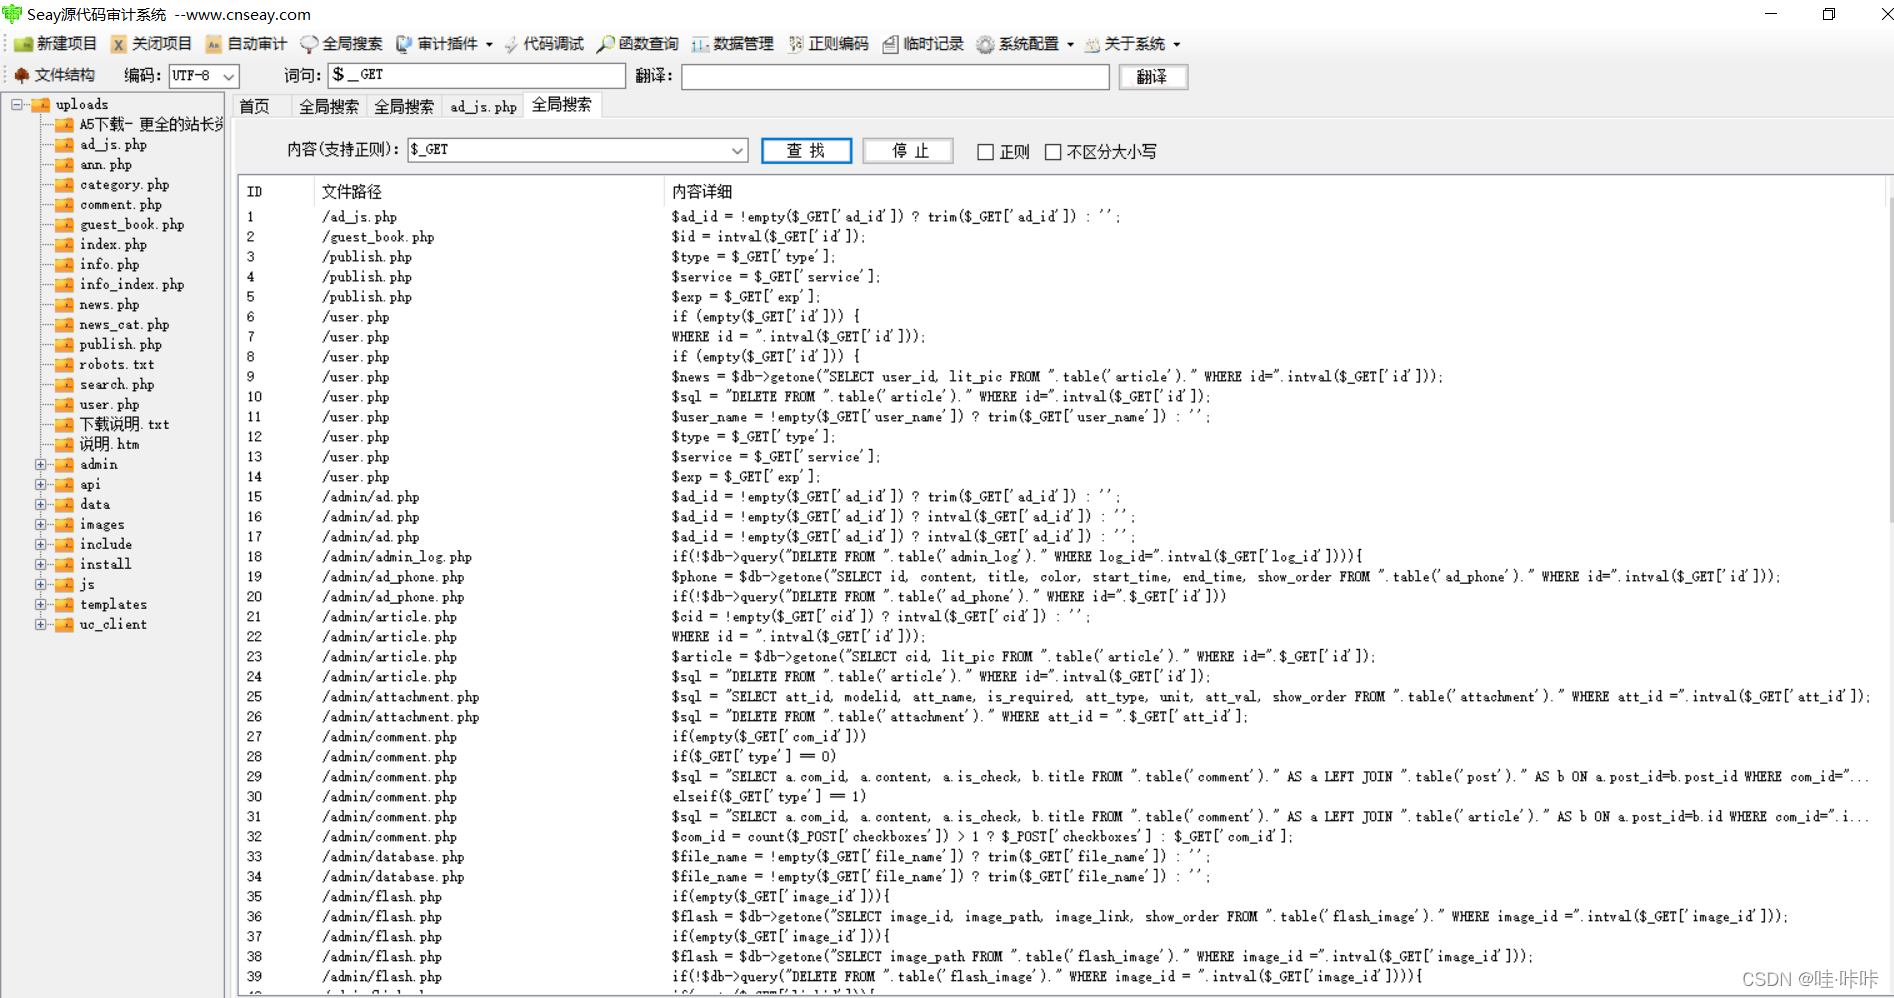Select result row 34 /admin/database.php
Screen dimensions: 1894x998
pos(1060,877)
